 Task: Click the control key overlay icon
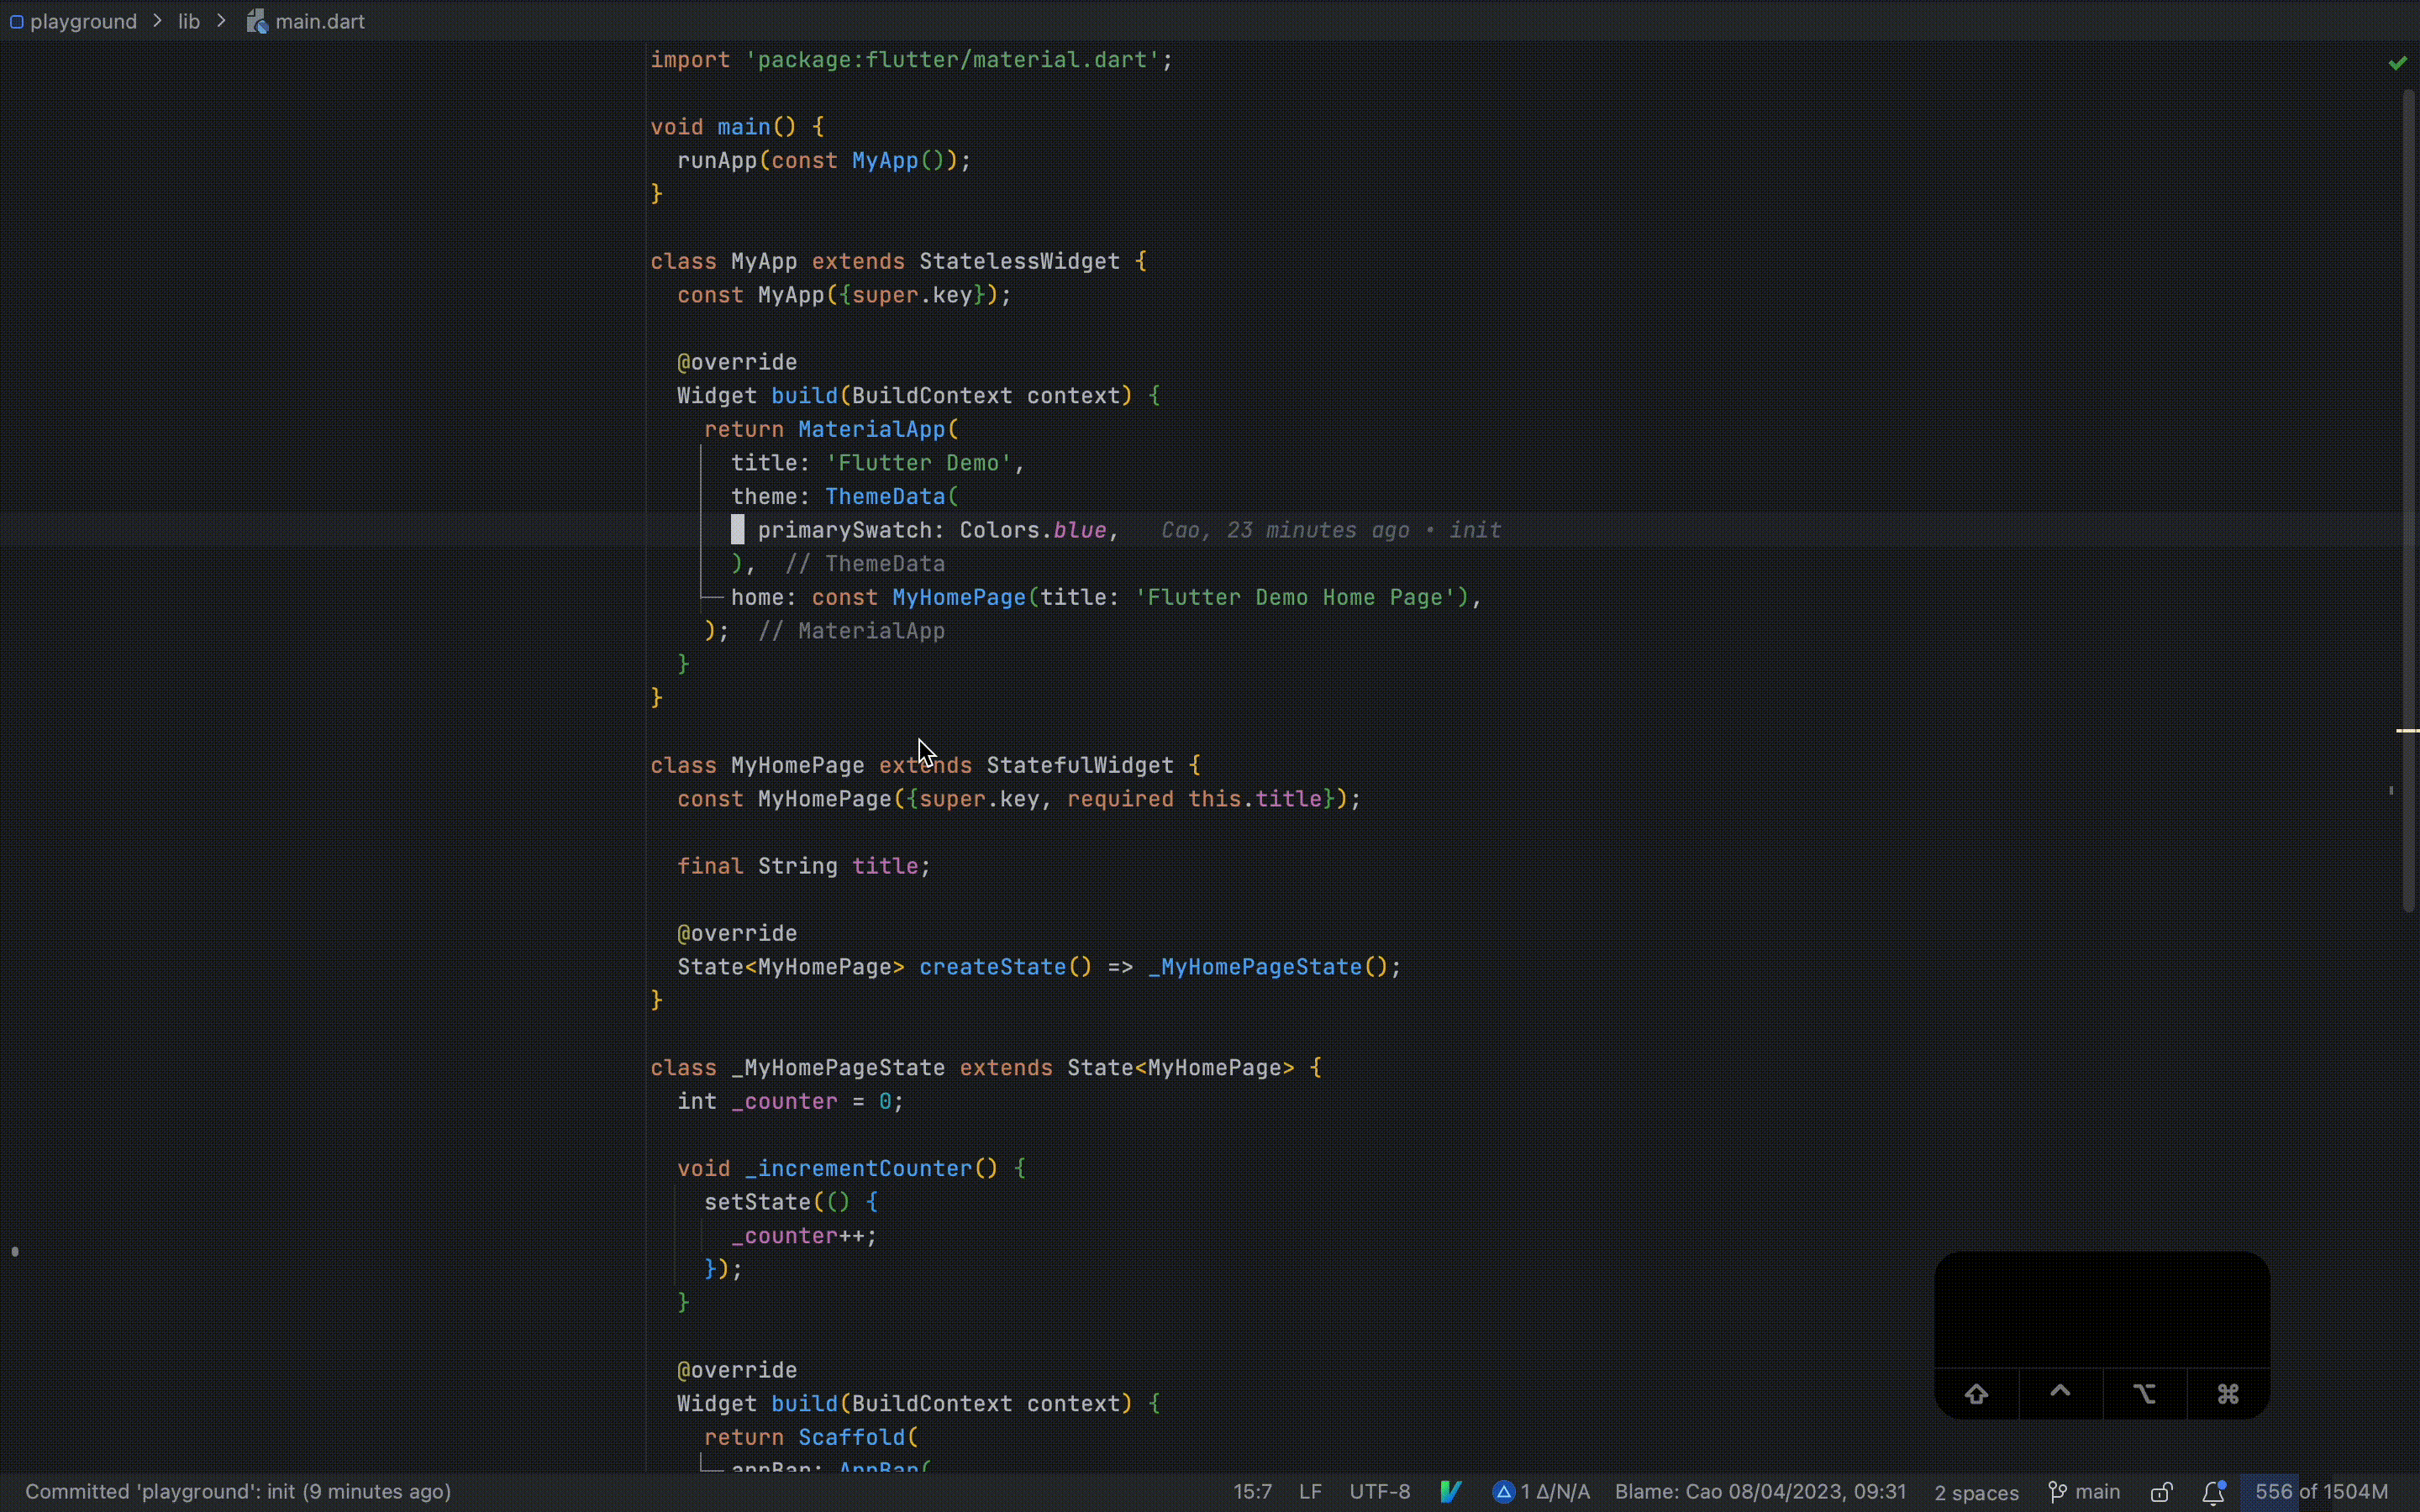(2060, 1393)
